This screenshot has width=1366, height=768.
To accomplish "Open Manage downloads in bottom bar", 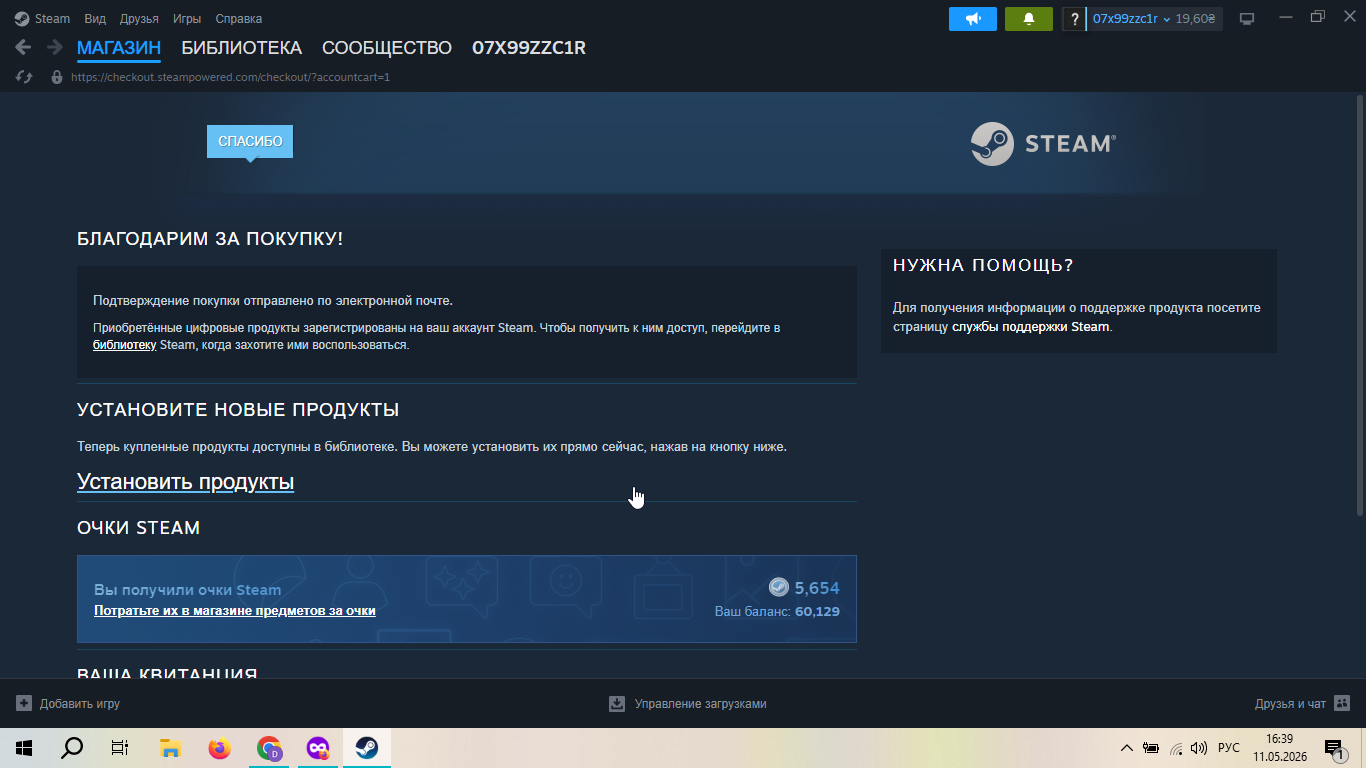I will tap(688, 703).
